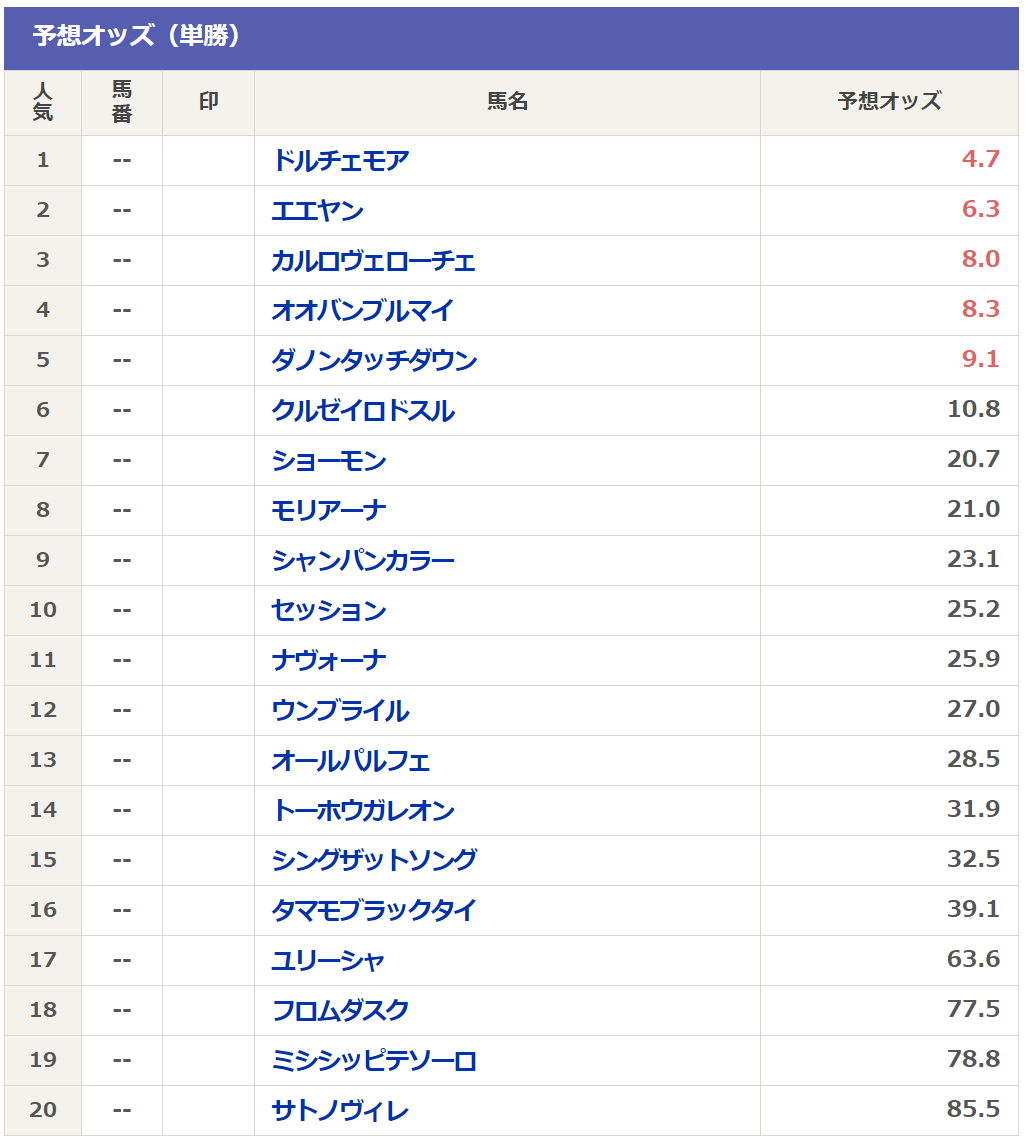
Task: Open horse link ウンブライル
Action: [340, 711]
